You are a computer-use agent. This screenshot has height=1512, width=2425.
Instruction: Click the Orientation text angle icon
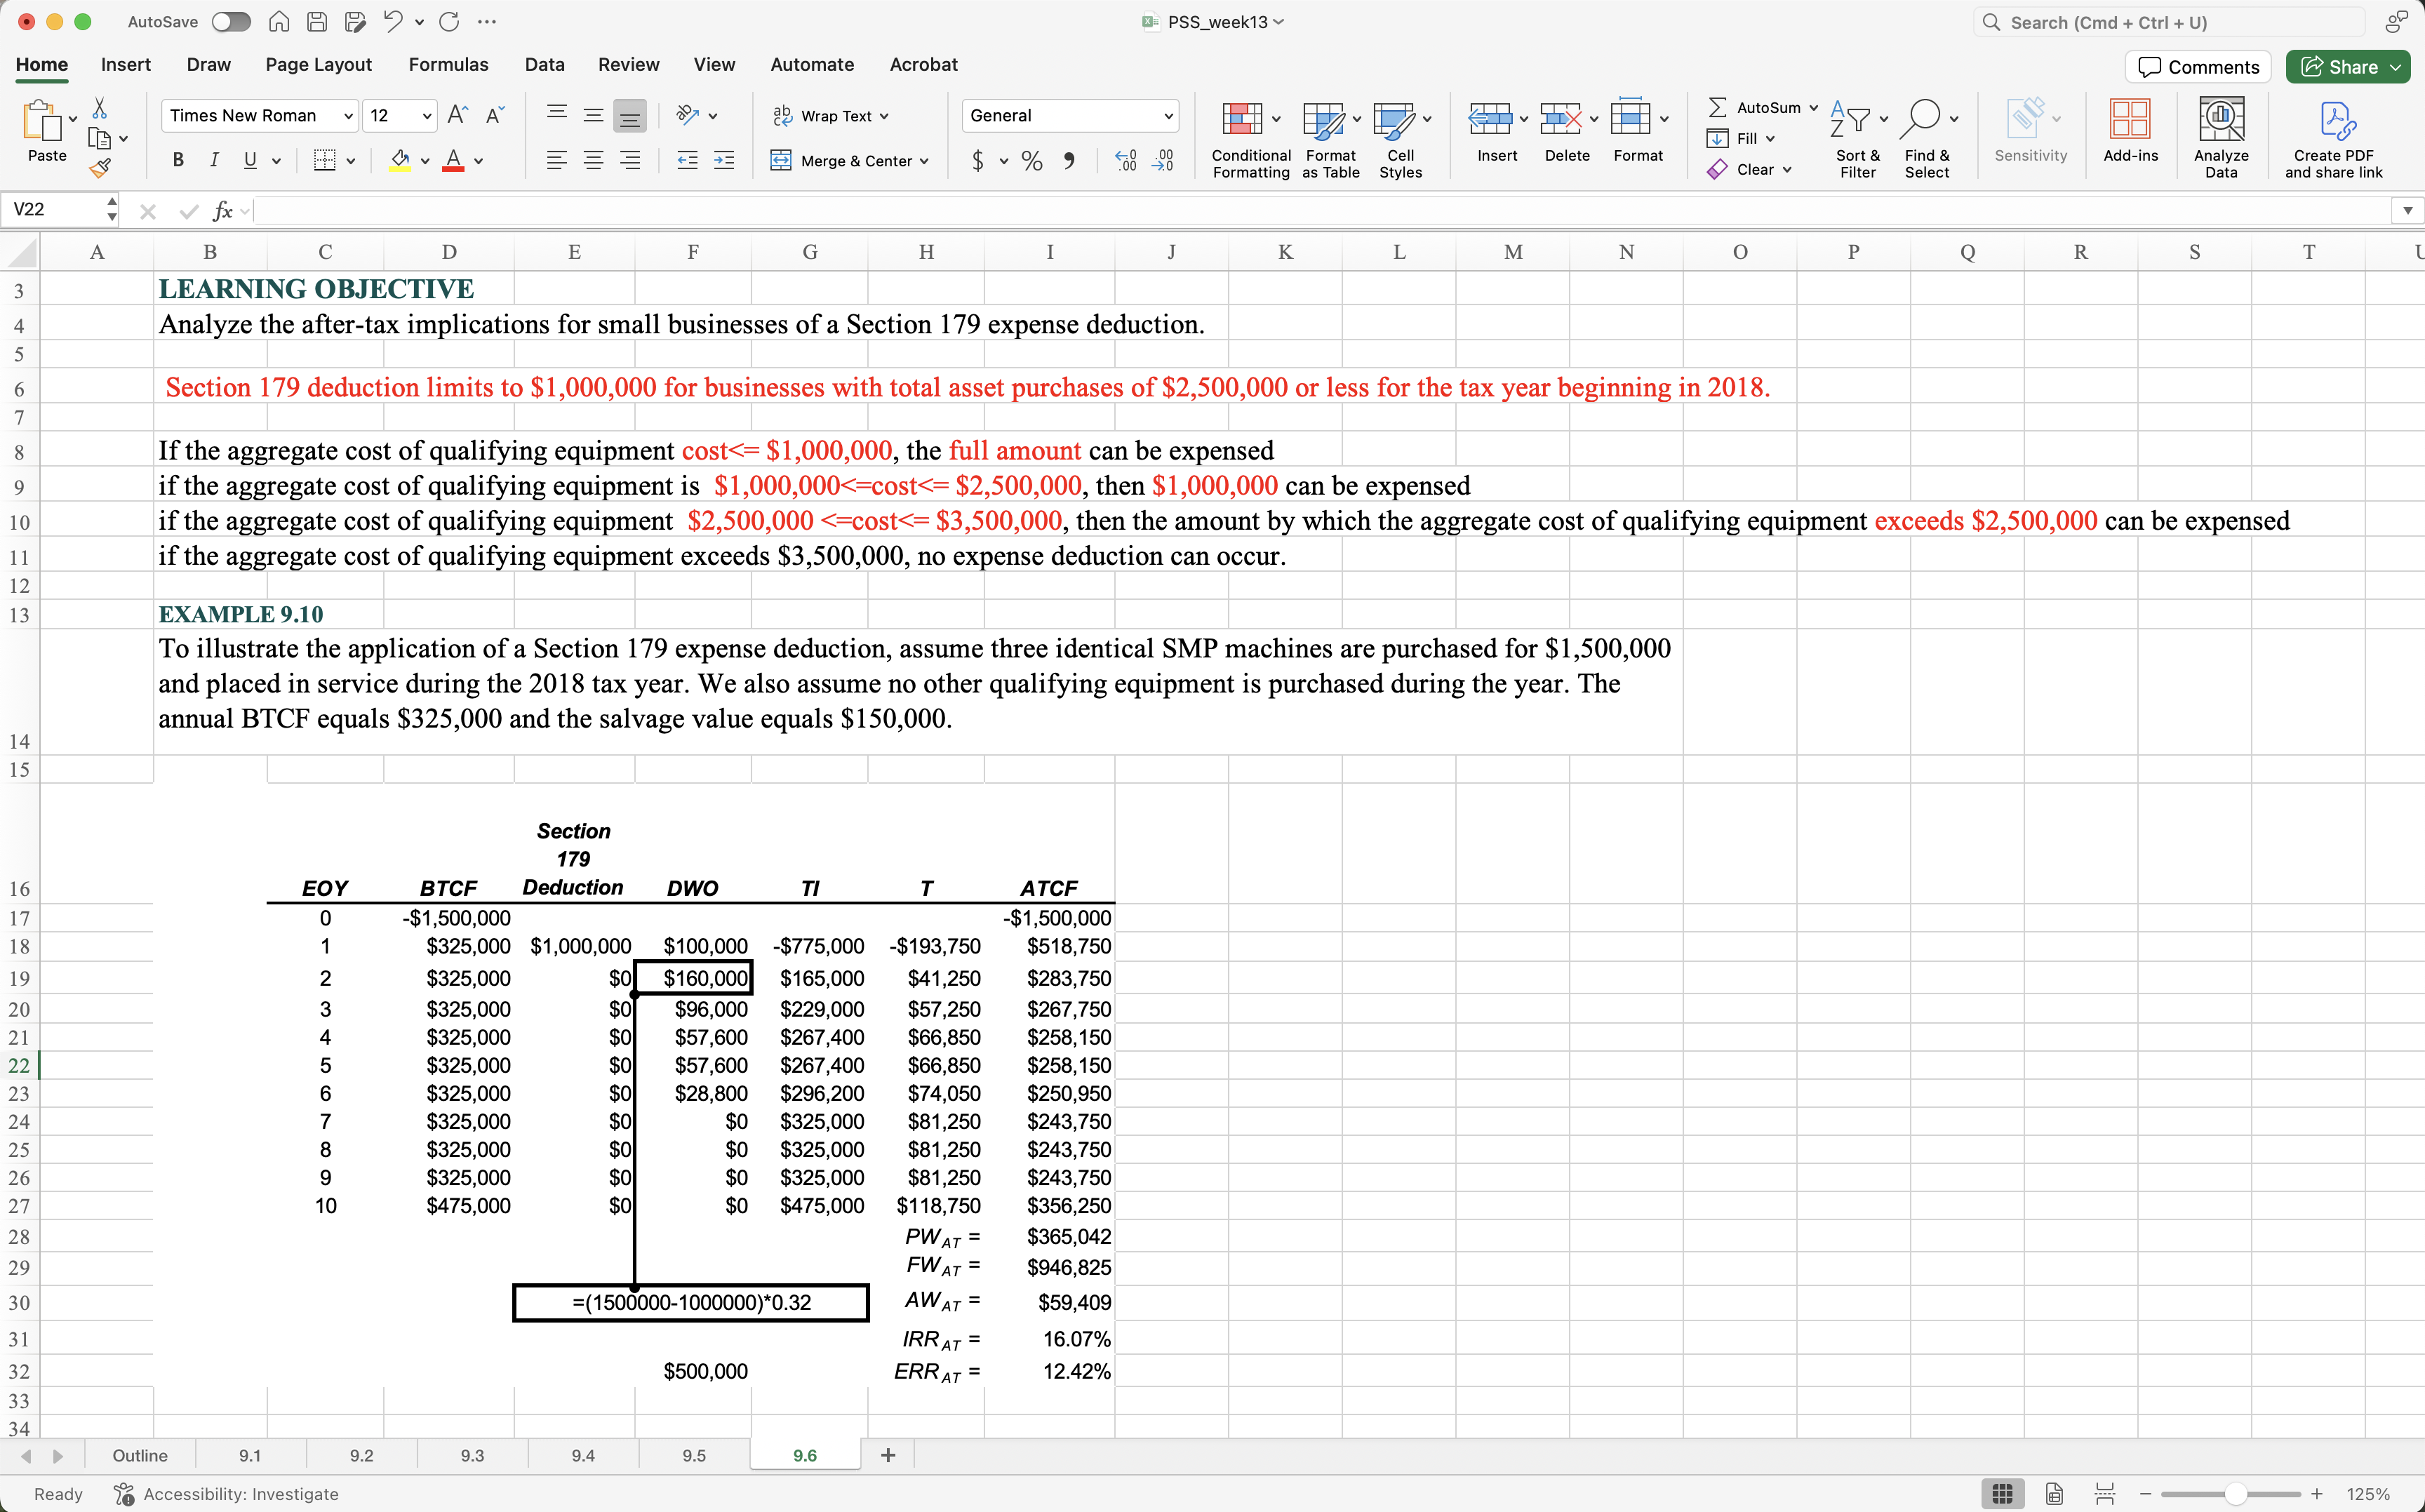[x=687, y=115]
